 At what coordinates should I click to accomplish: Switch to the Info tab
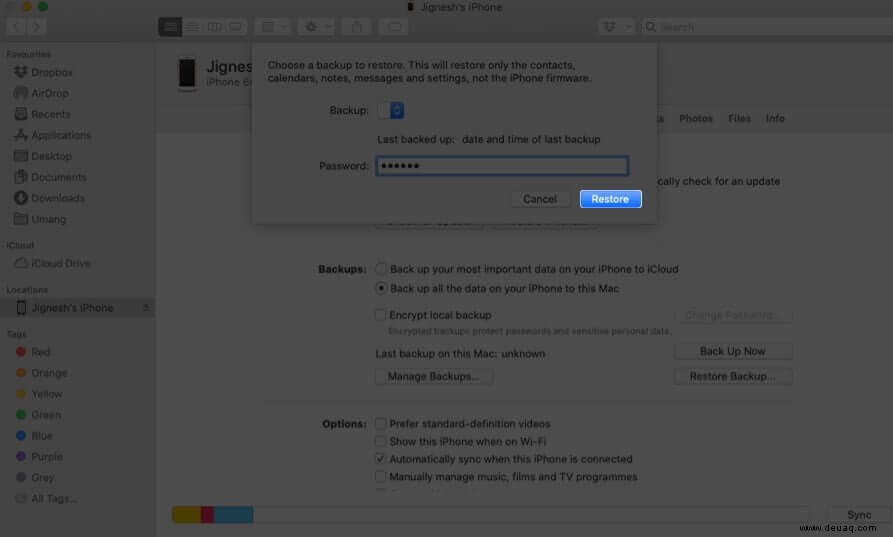775,118
